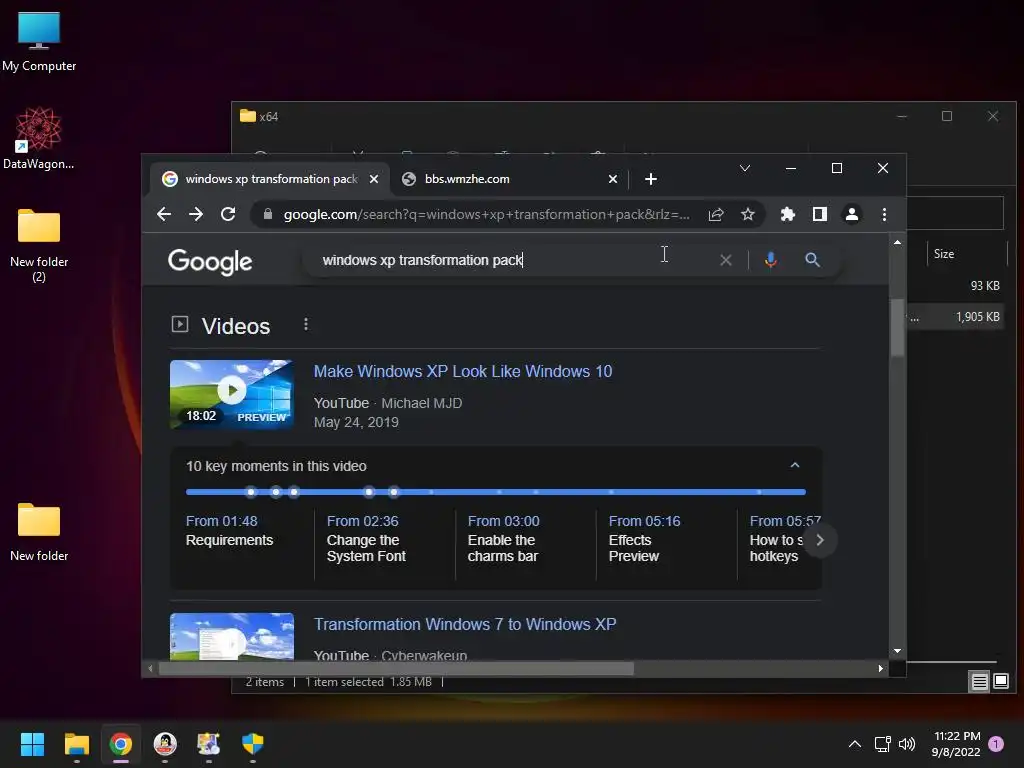Image resolution: width=1024 pixels, height=768 pixels.
Task: Play the 18:02 video thumbnail
Action: click(232, 394)
